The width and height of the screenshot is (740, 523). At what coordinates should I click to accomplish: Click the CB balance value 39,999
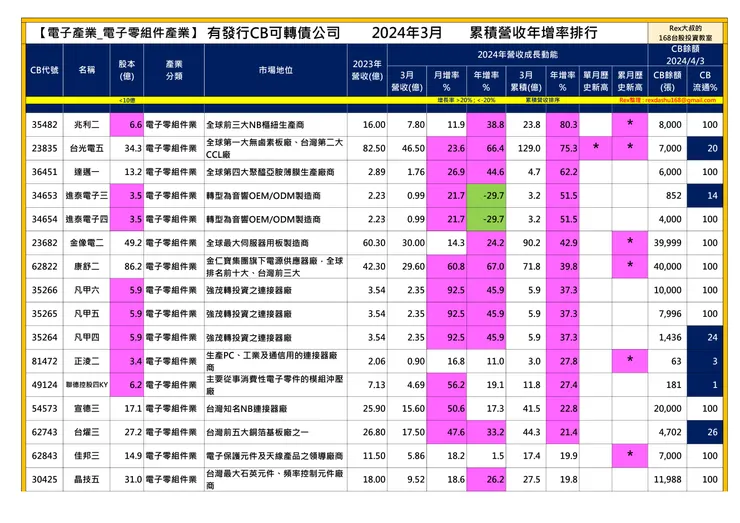click(667, 243)
